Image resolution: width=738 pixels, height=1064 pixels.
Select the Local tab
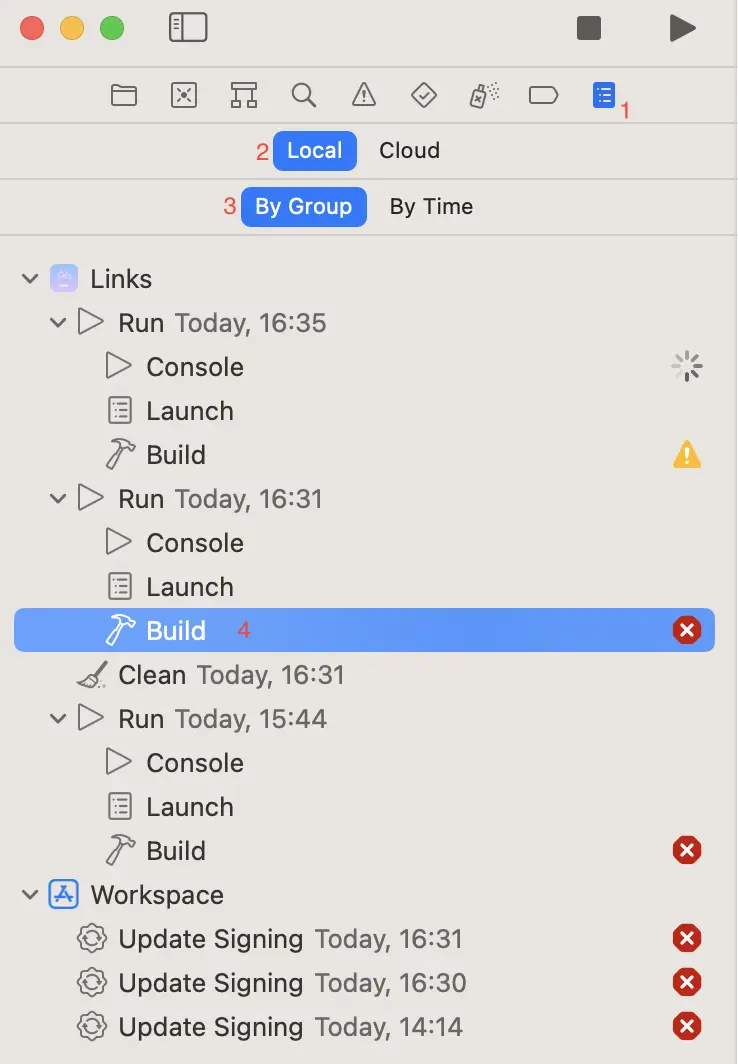point(314,151)
